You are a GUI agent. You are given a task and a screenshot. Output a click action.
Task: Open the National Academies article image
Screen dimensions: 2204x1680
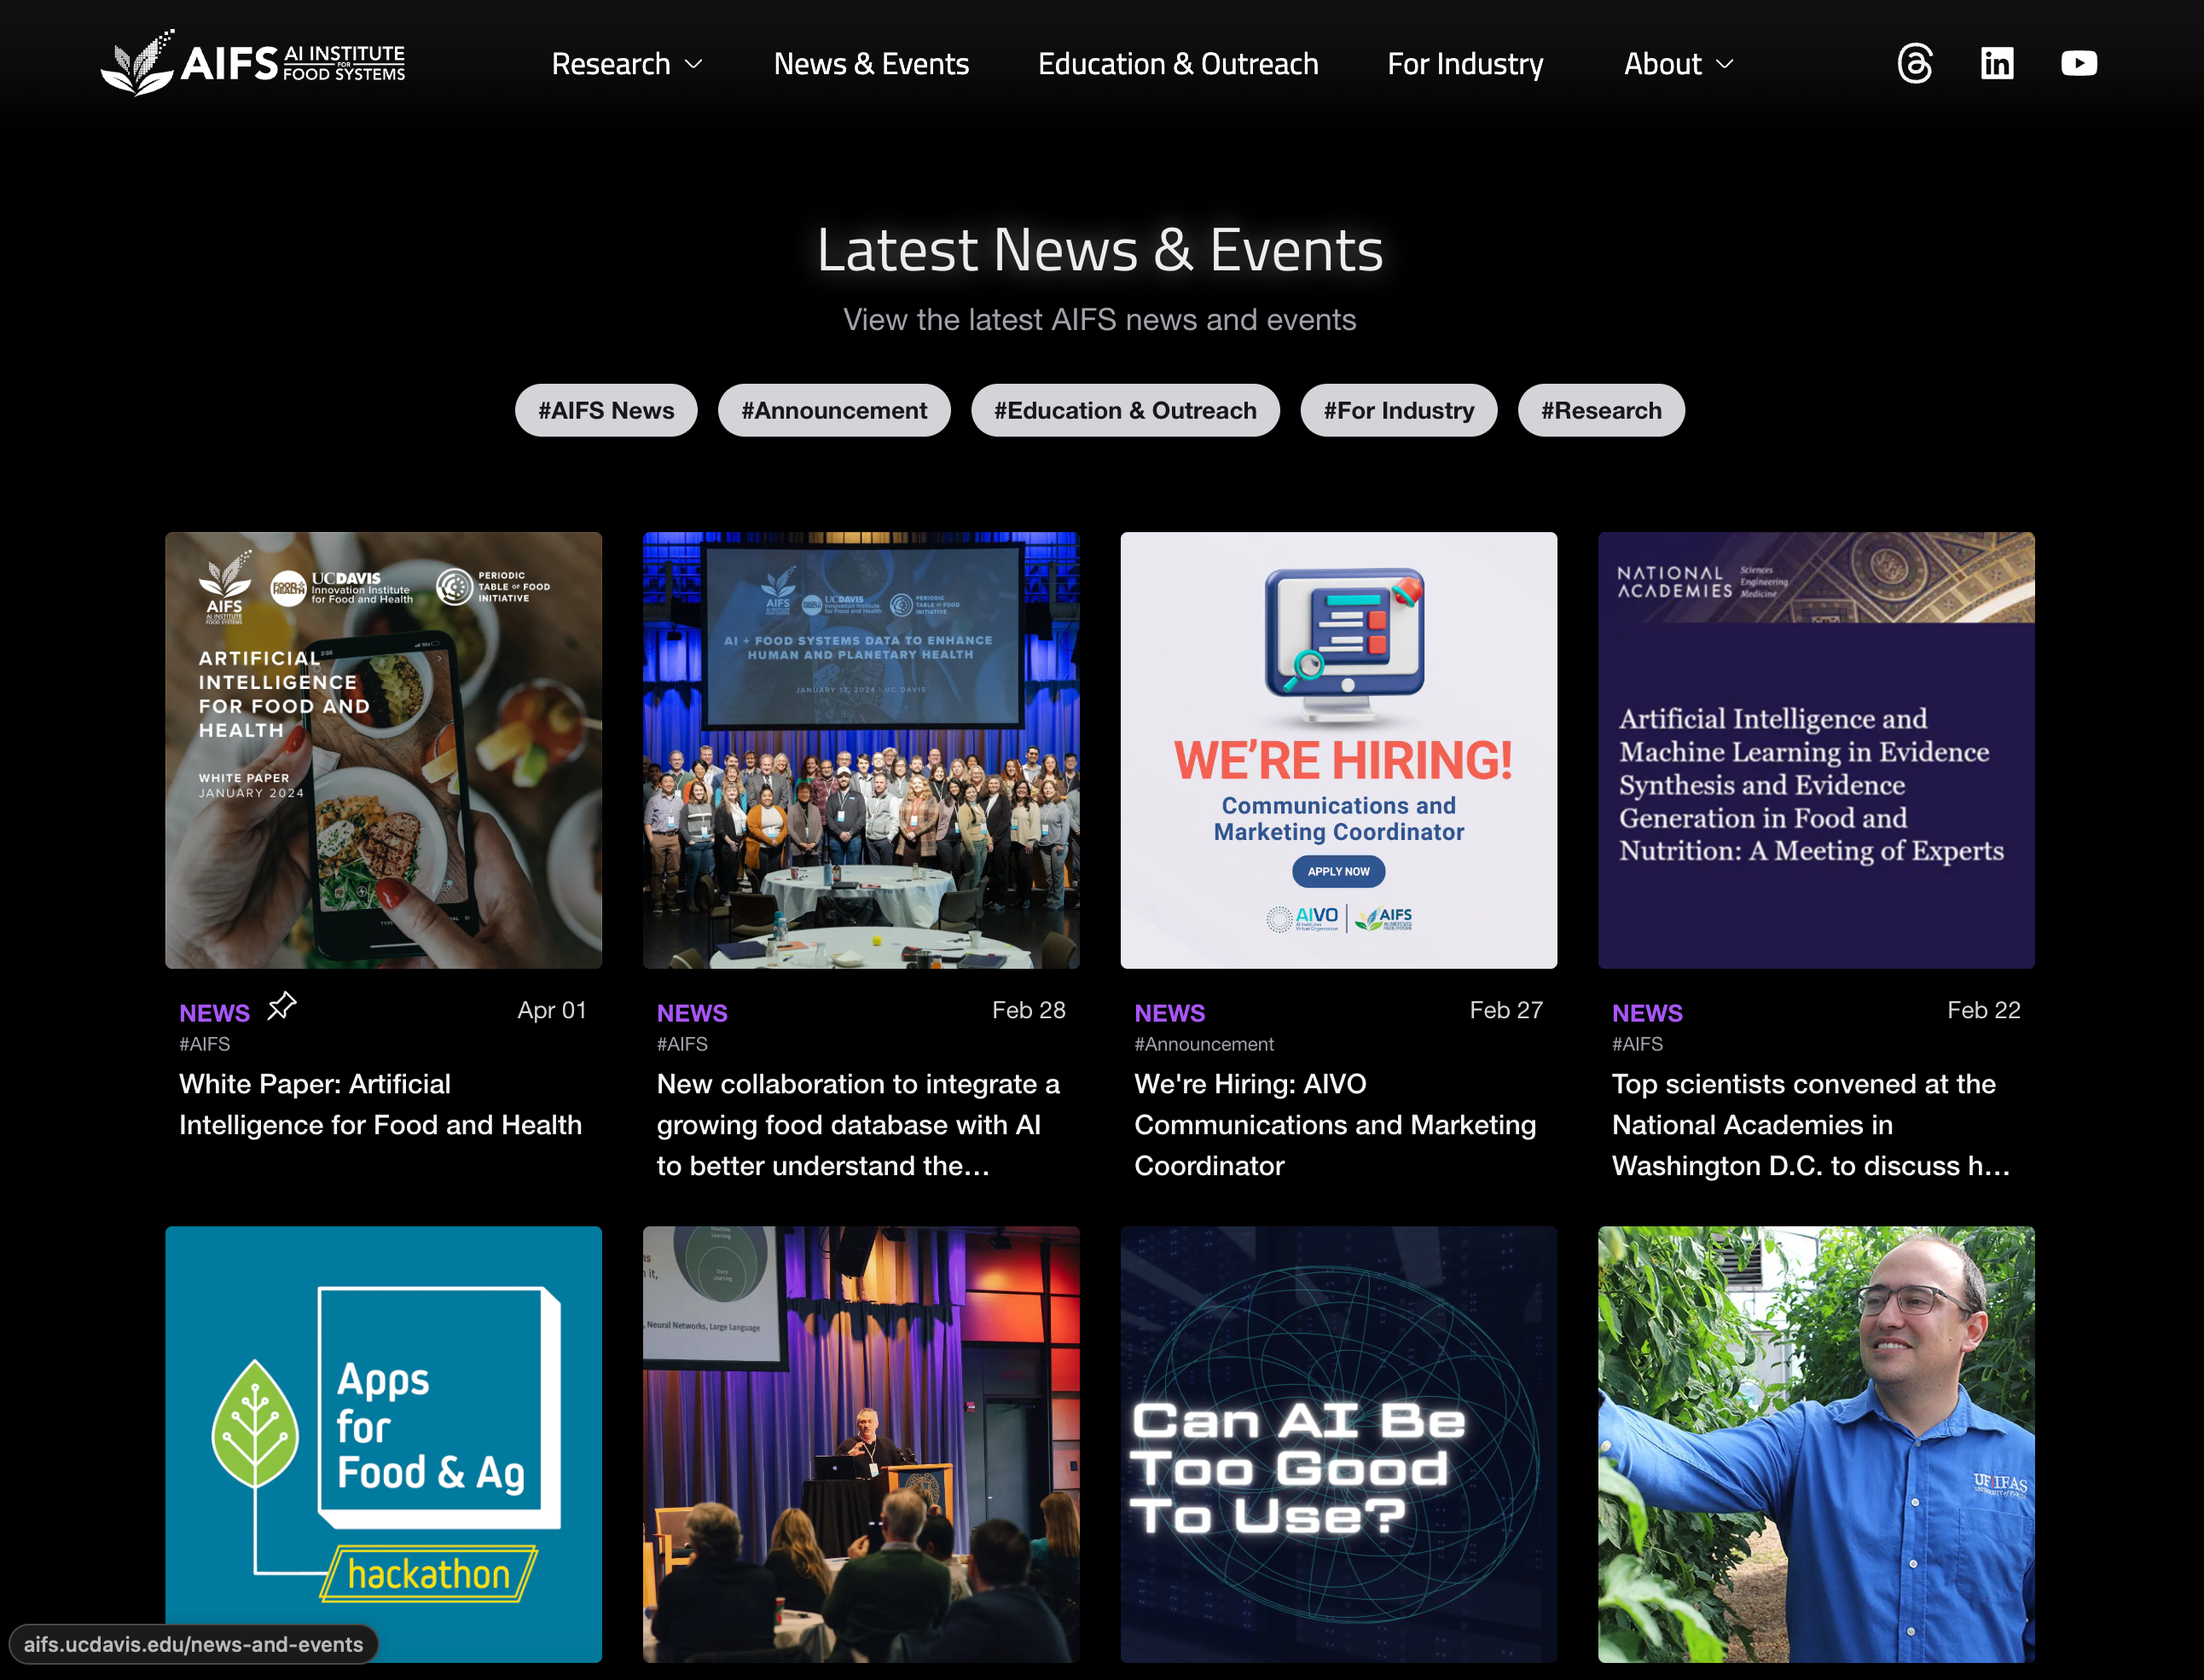coord(1815,750)
